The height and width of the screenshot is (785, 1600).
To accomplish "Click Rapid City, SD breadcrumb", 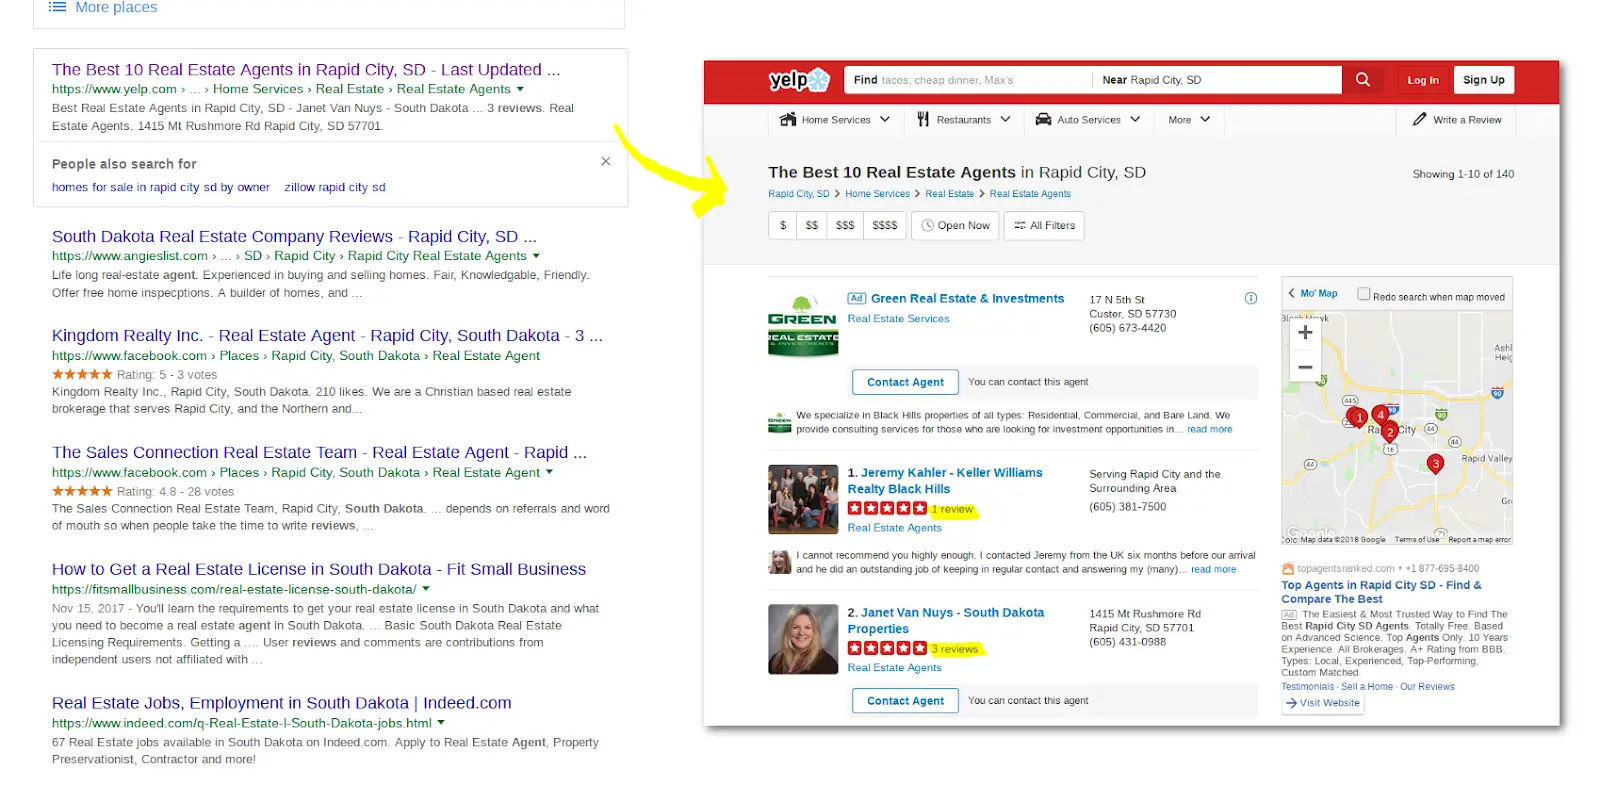I will pyautogui.click(x=798, y=194).
